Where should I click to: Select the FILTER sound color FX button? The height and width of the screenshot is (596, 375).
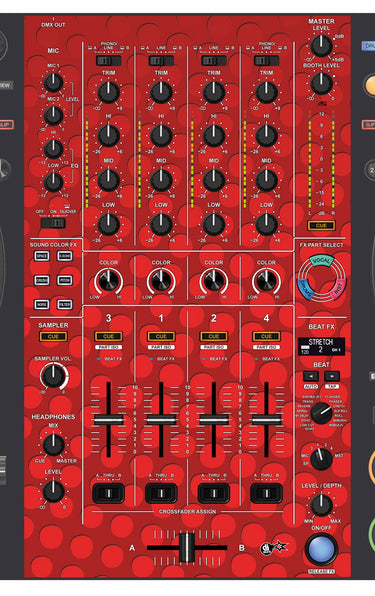(65, 304)
